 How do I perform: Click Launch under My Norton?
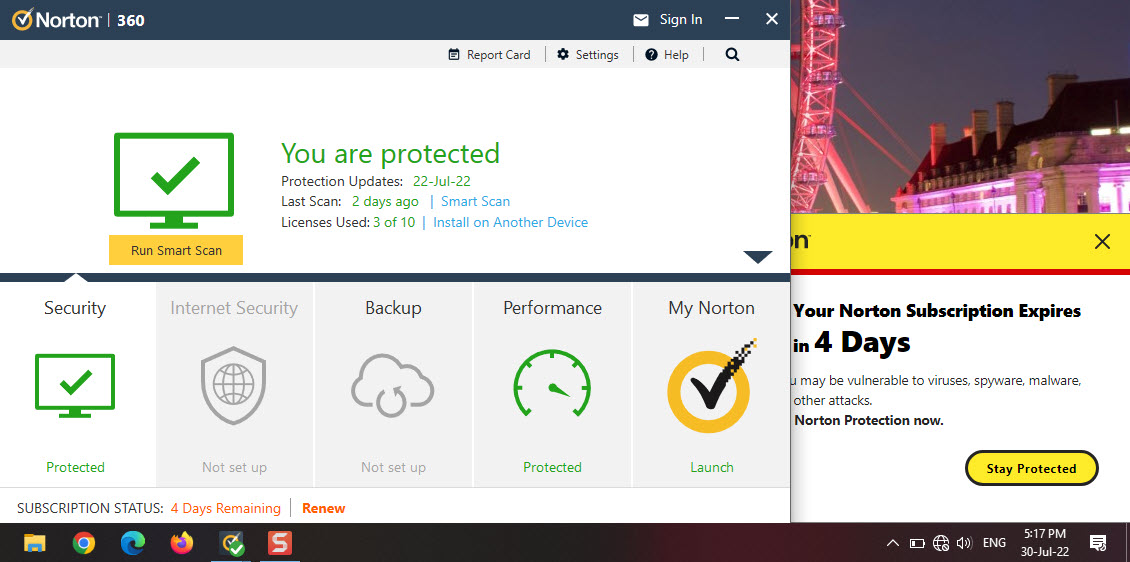pos(711,468)
